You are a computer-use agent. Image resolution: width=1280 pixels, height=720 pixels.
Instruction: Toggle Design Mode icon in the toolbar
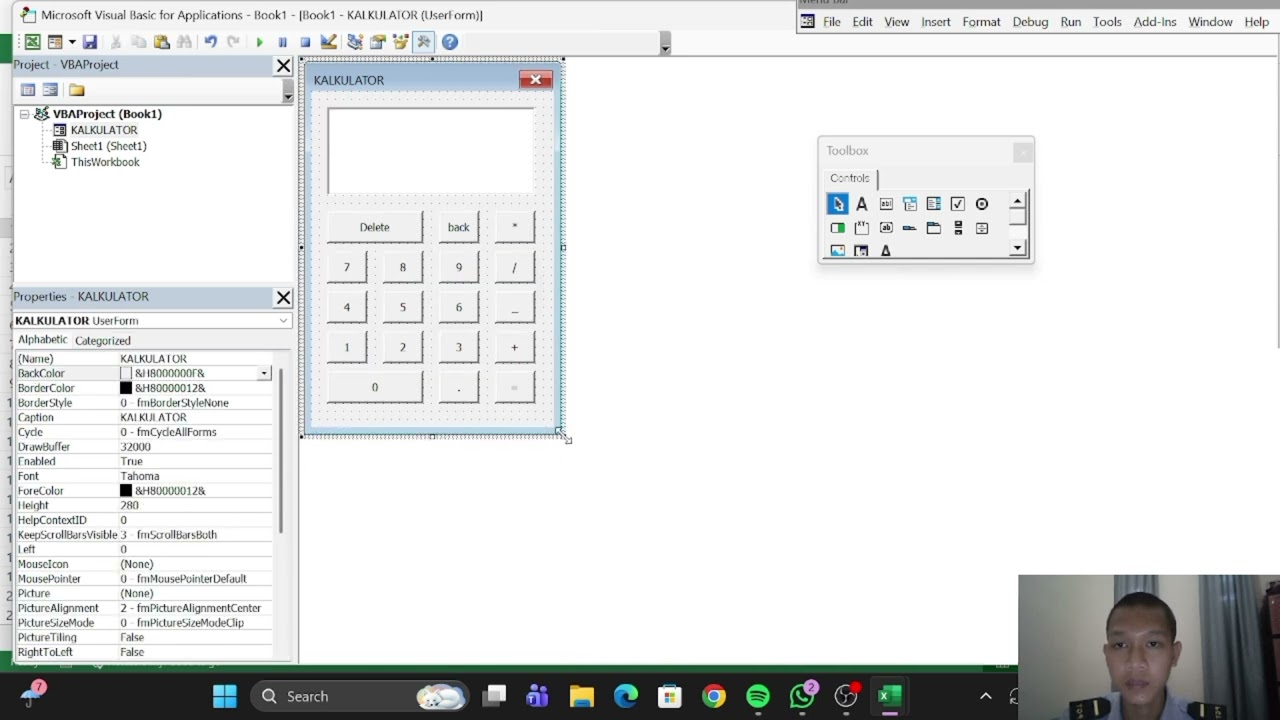328,42
